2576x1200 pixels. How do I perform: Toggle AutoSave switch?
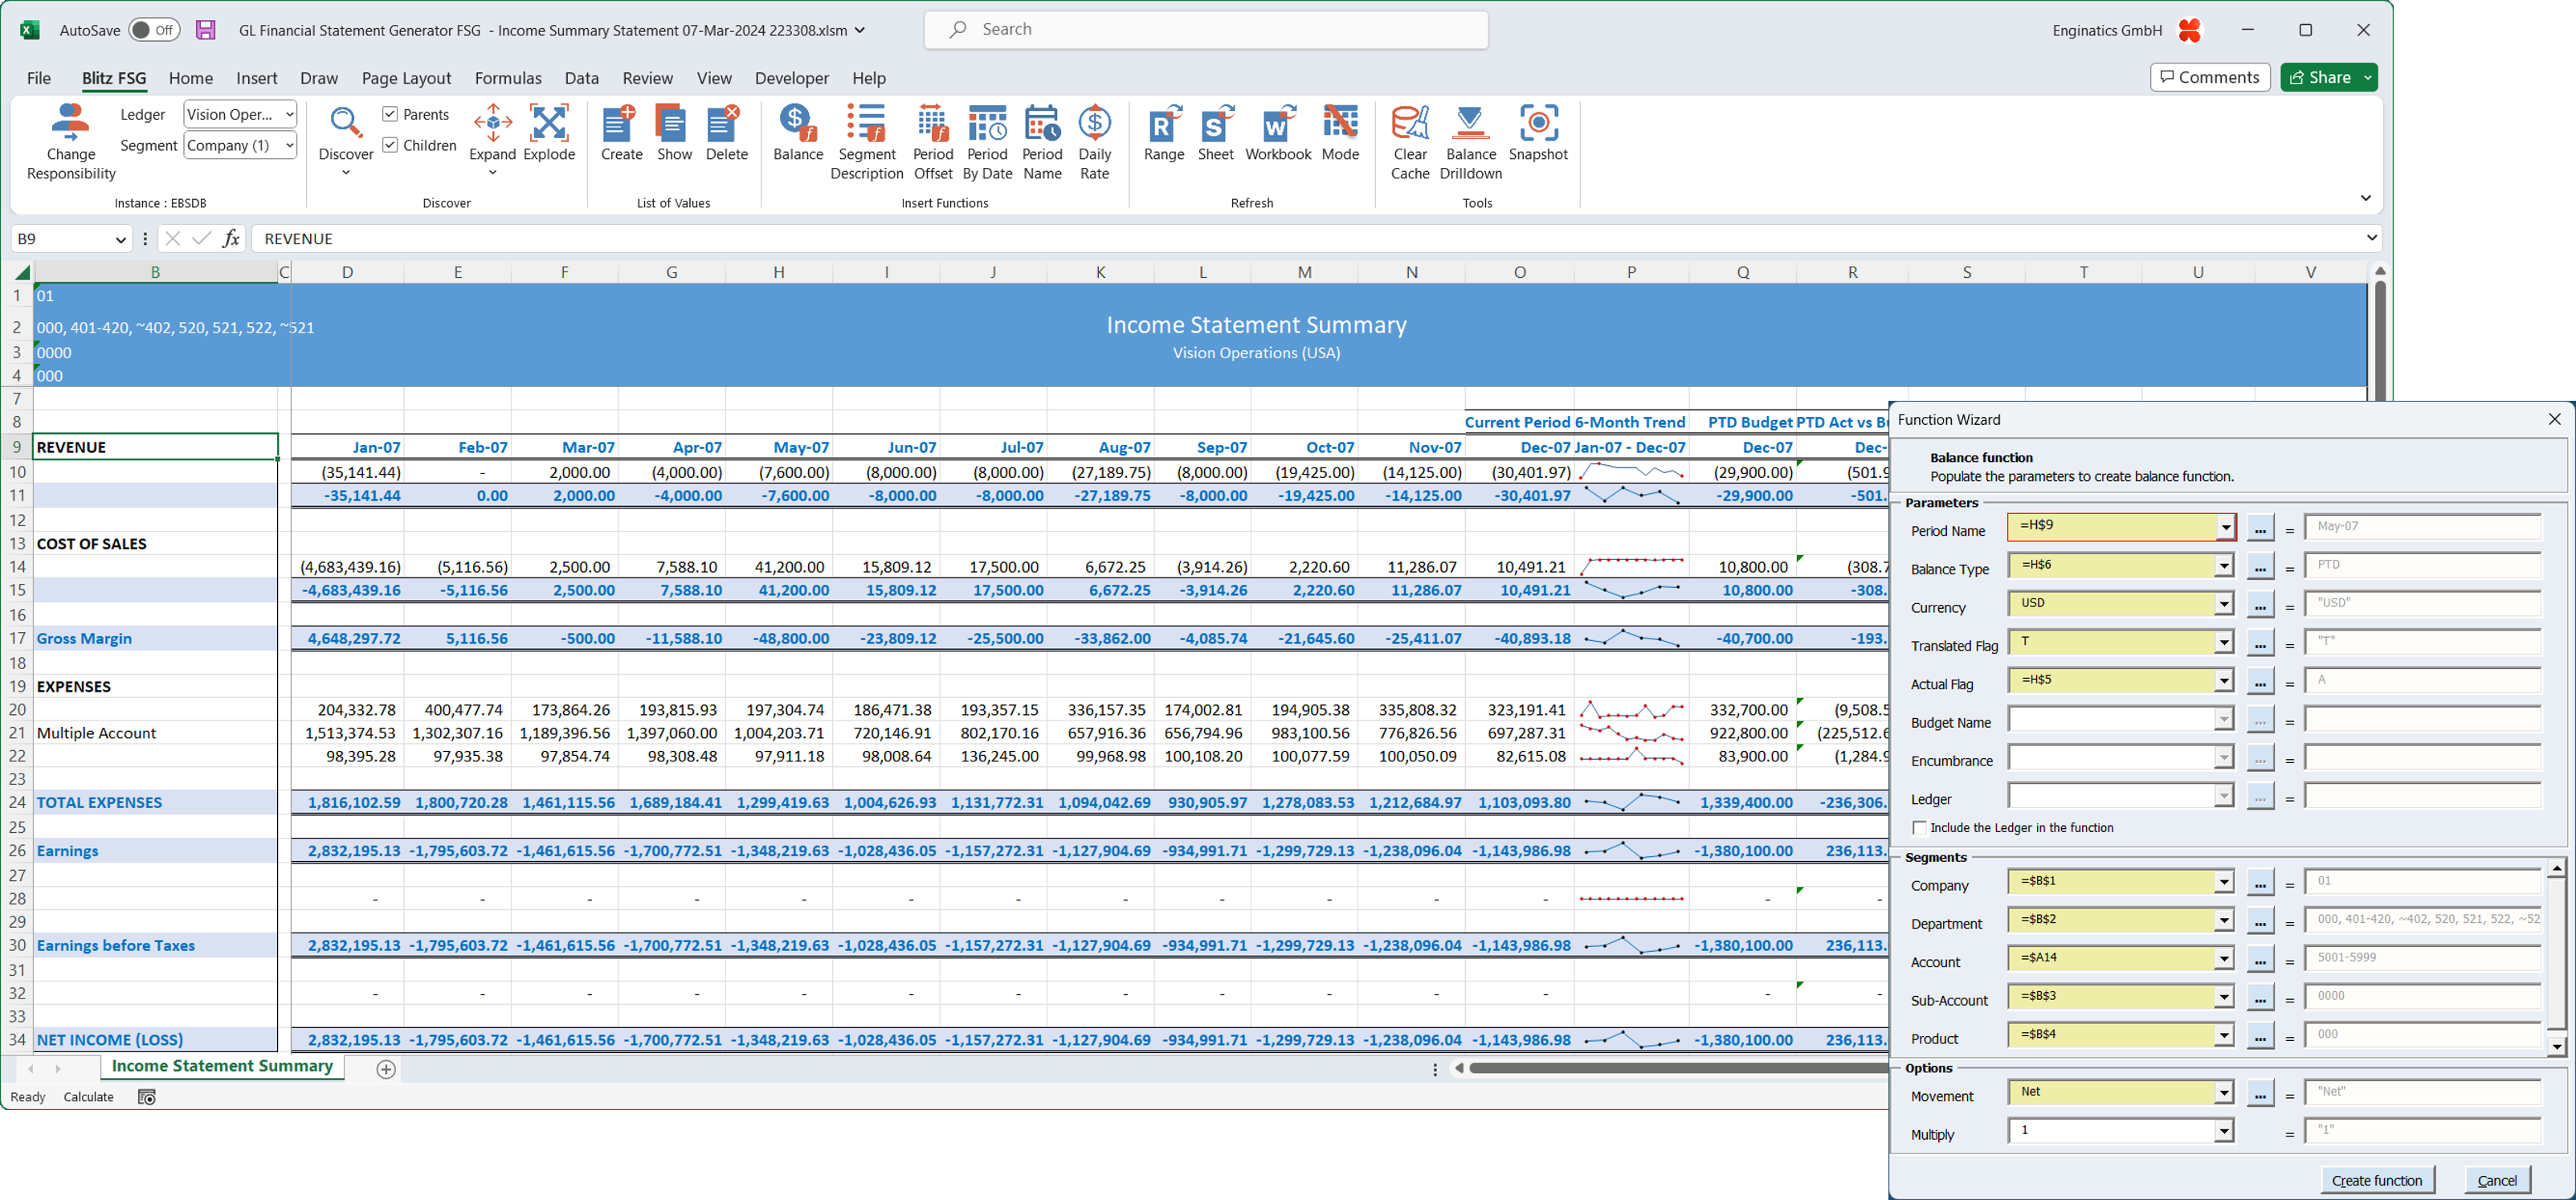point(154,30)
